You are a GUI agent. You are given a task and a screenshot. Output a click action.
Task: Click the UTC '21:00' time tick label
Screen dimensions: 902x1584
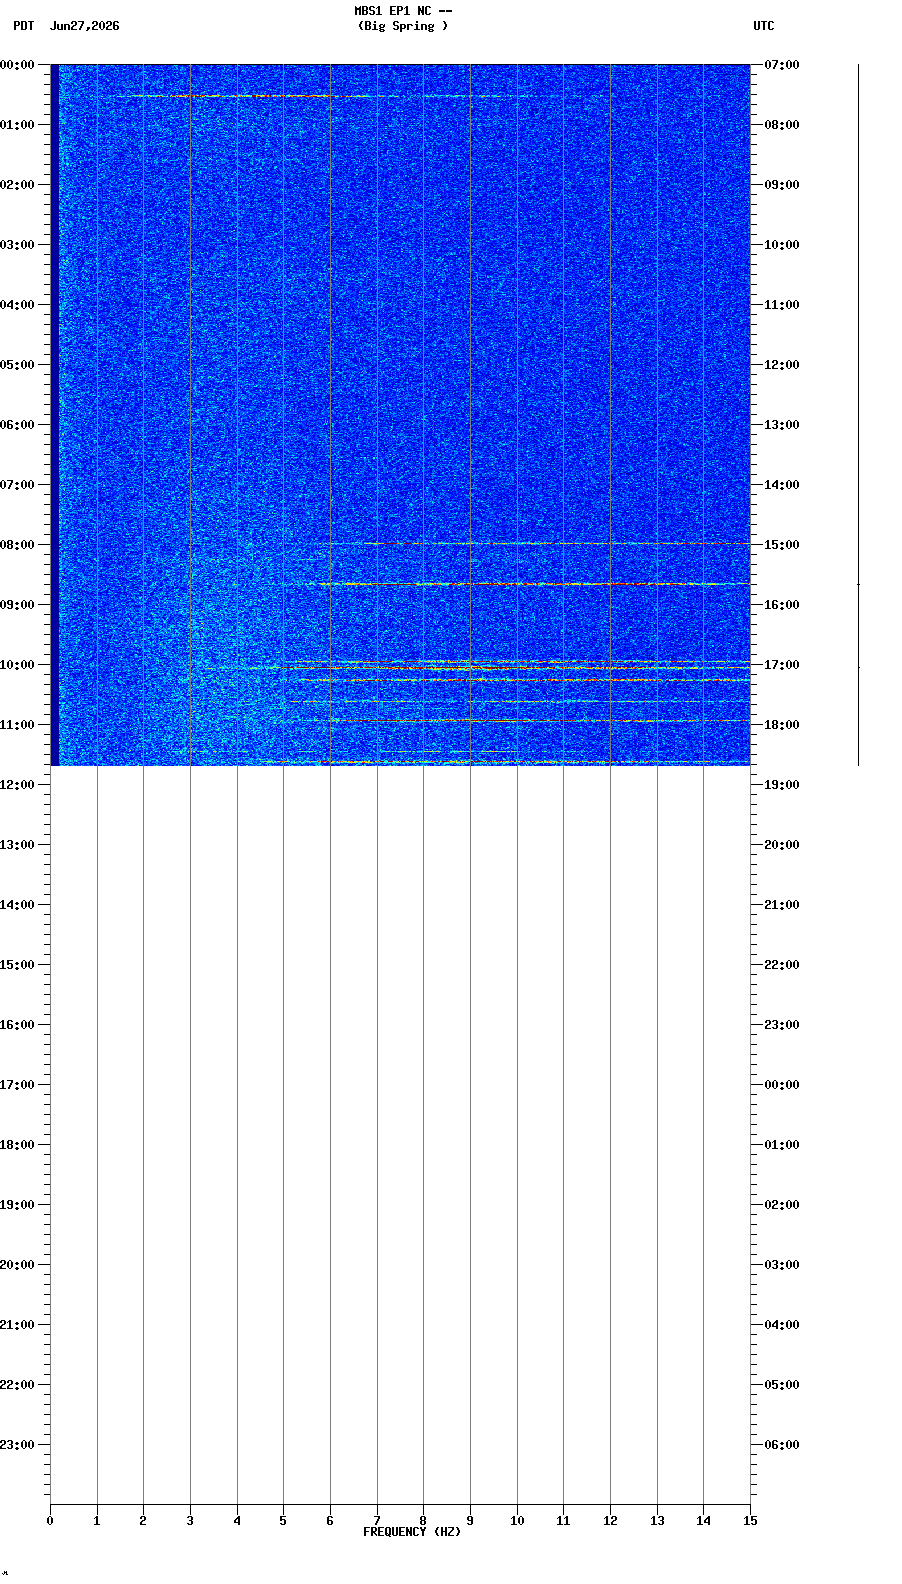(x=782, y=905)
